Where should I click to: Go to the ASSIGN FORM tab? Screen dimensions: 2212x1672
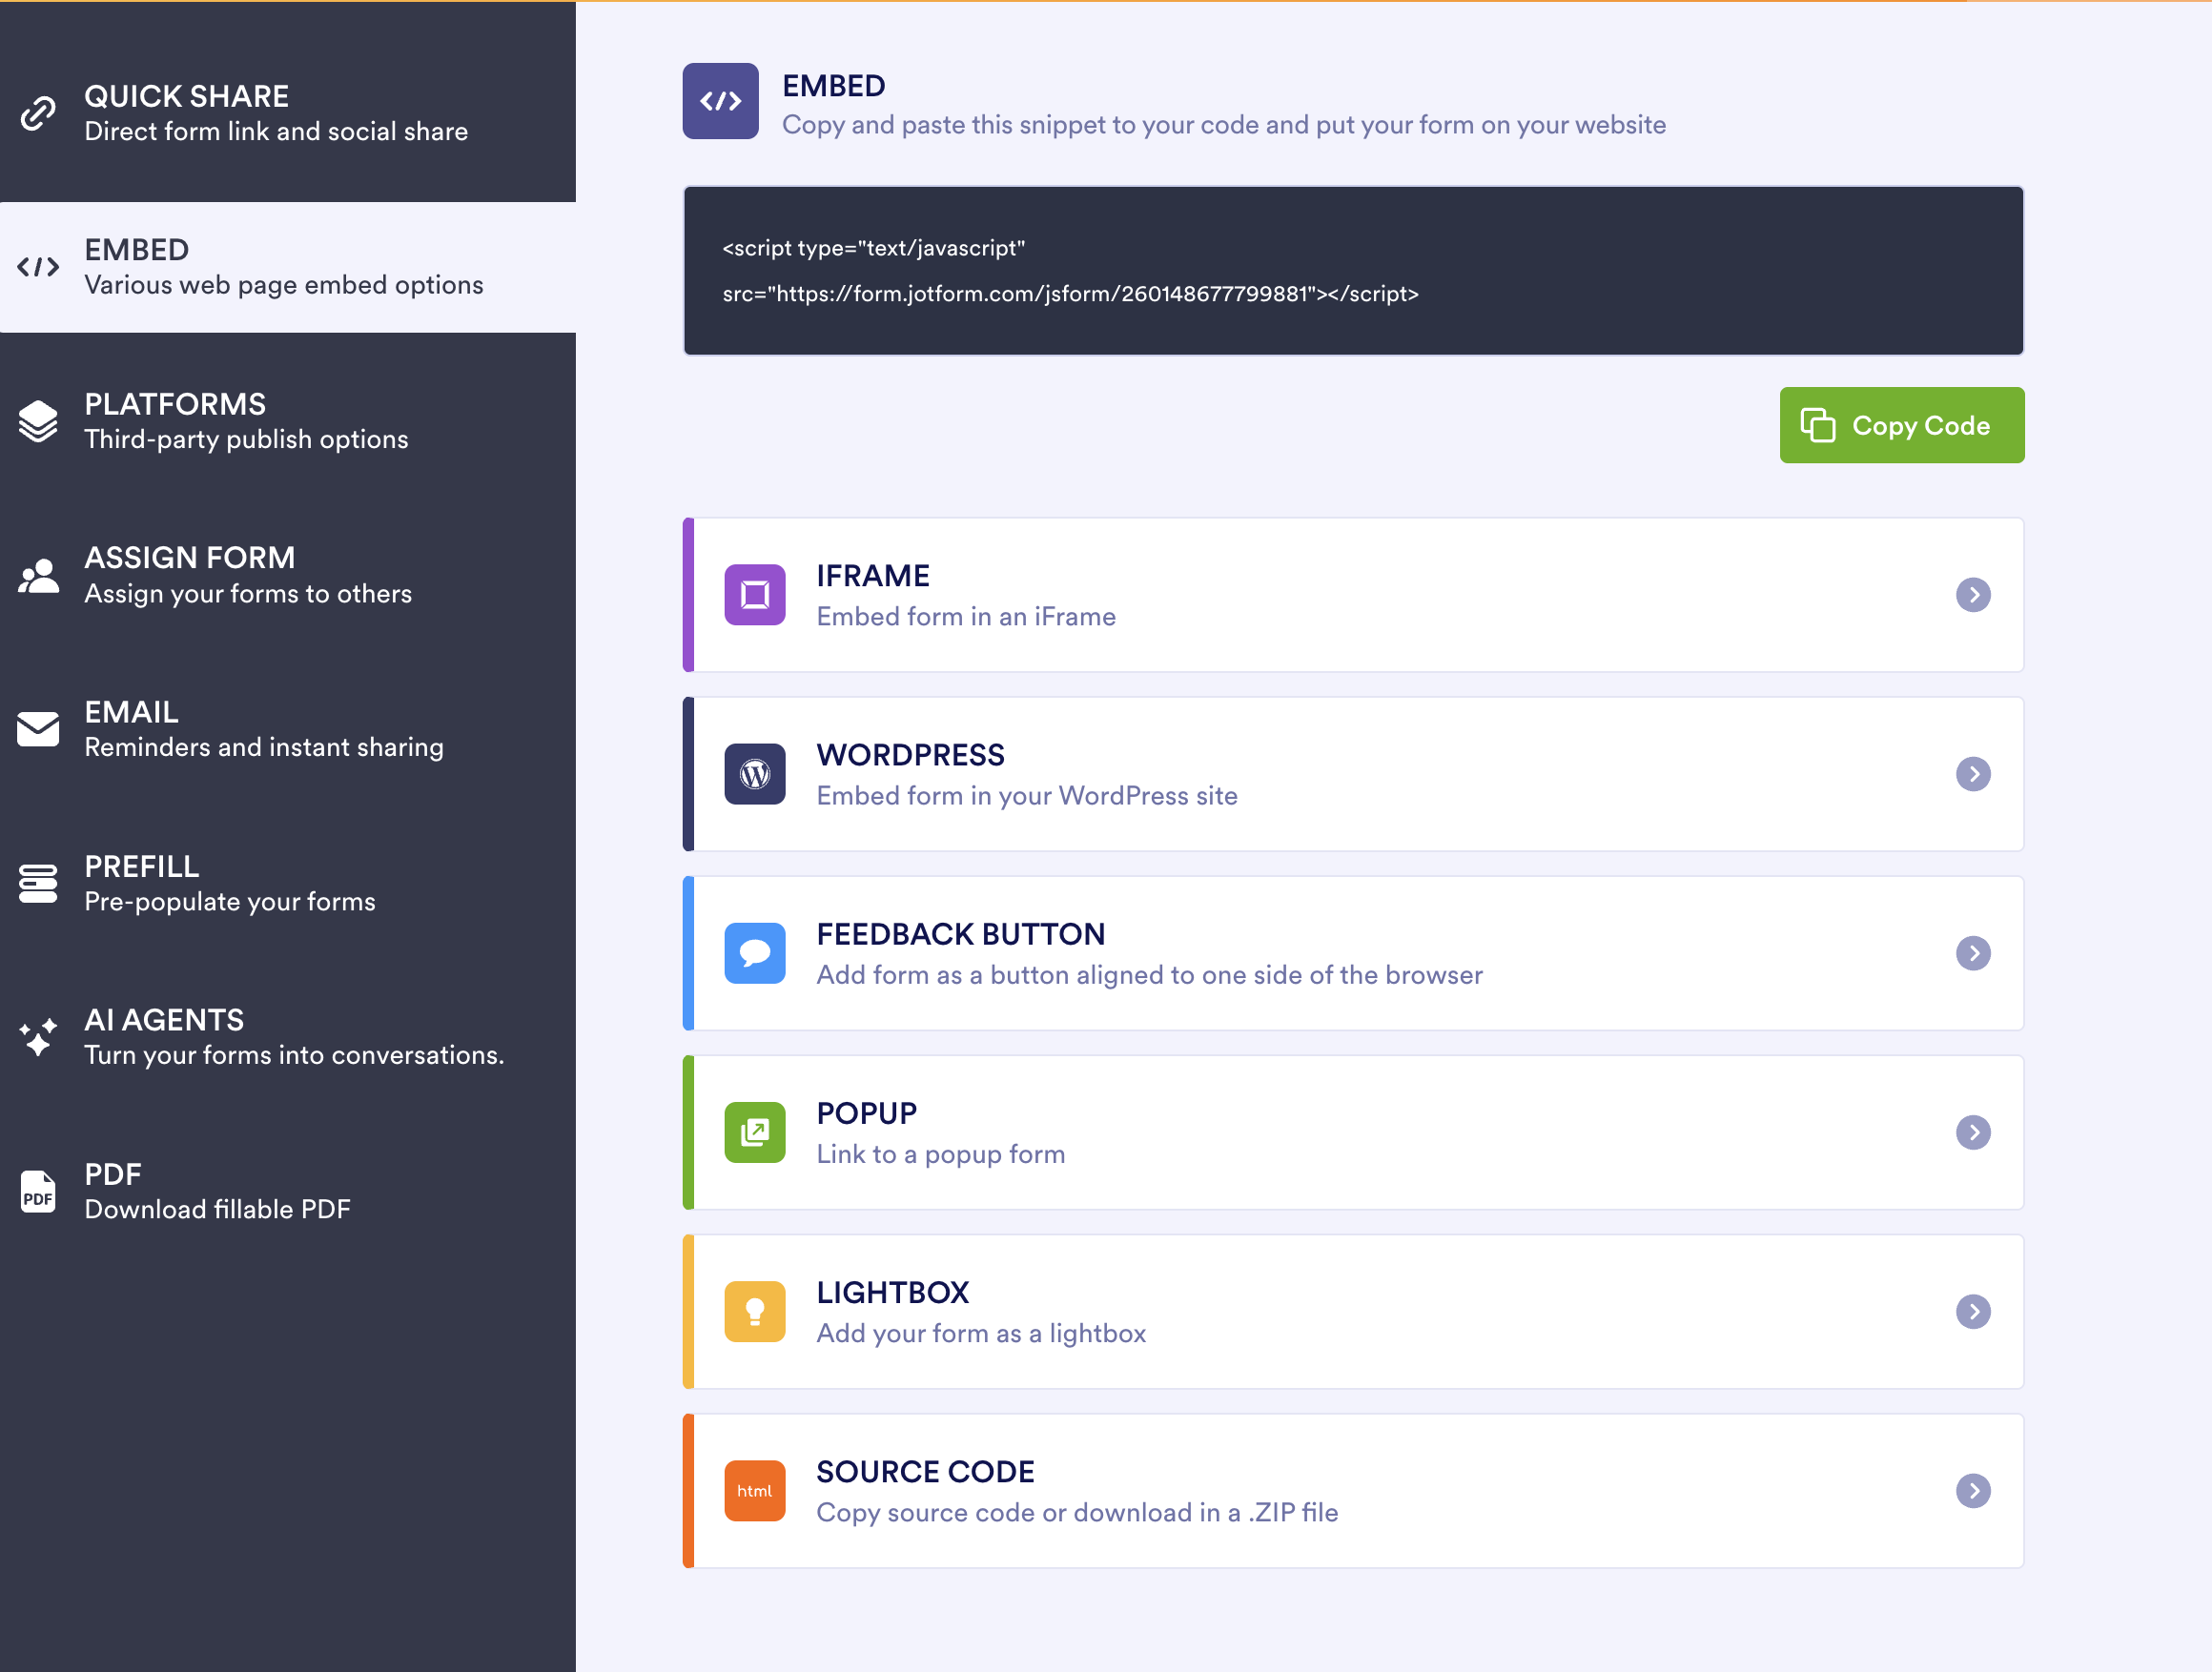tap(288, 575)
